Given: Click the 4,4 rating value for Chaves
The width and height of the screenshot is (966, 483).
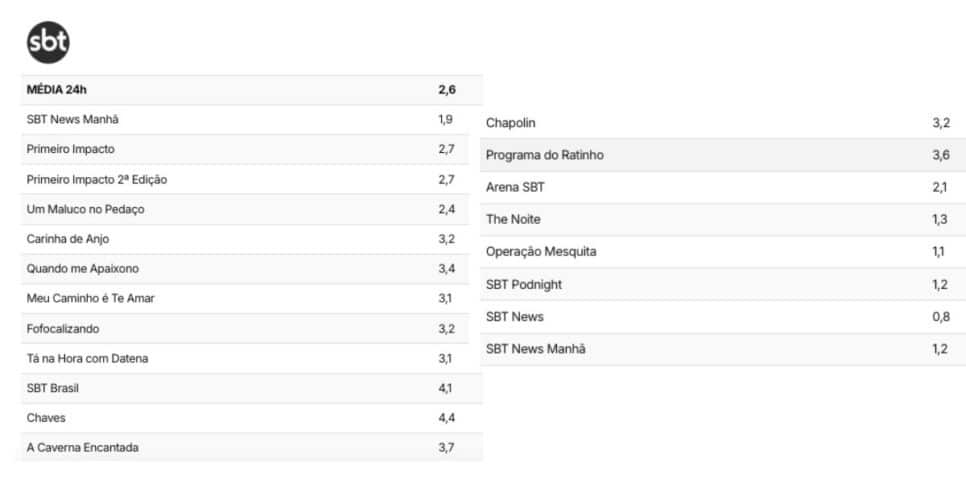Looking at the screenshot, I should pos(447,418).
